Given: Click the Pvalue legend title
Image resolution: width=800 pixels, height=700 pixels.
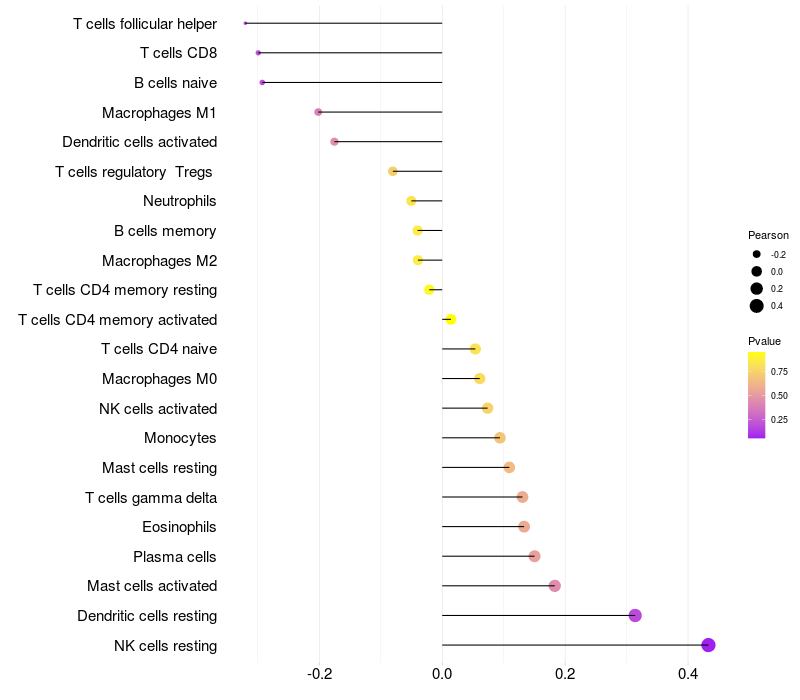Looking at the screenshot, I should pyautogui.click(x=764, y=341).
